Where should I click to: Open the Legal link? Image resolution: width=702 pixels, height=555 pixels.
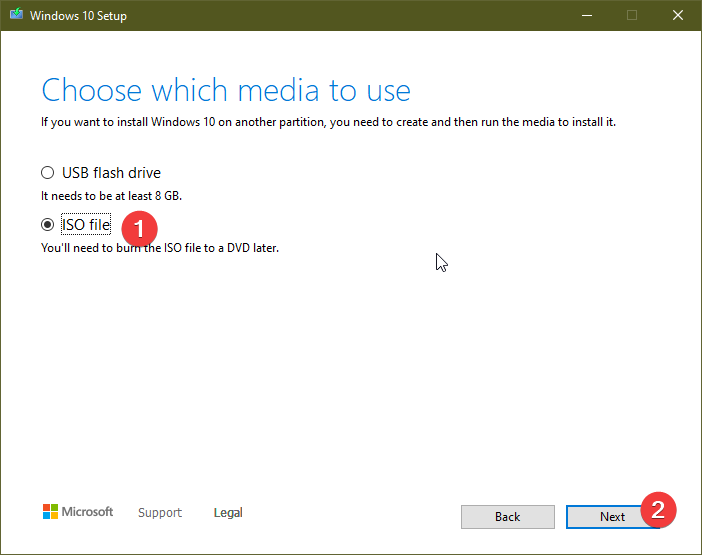[x=228, y=512]
